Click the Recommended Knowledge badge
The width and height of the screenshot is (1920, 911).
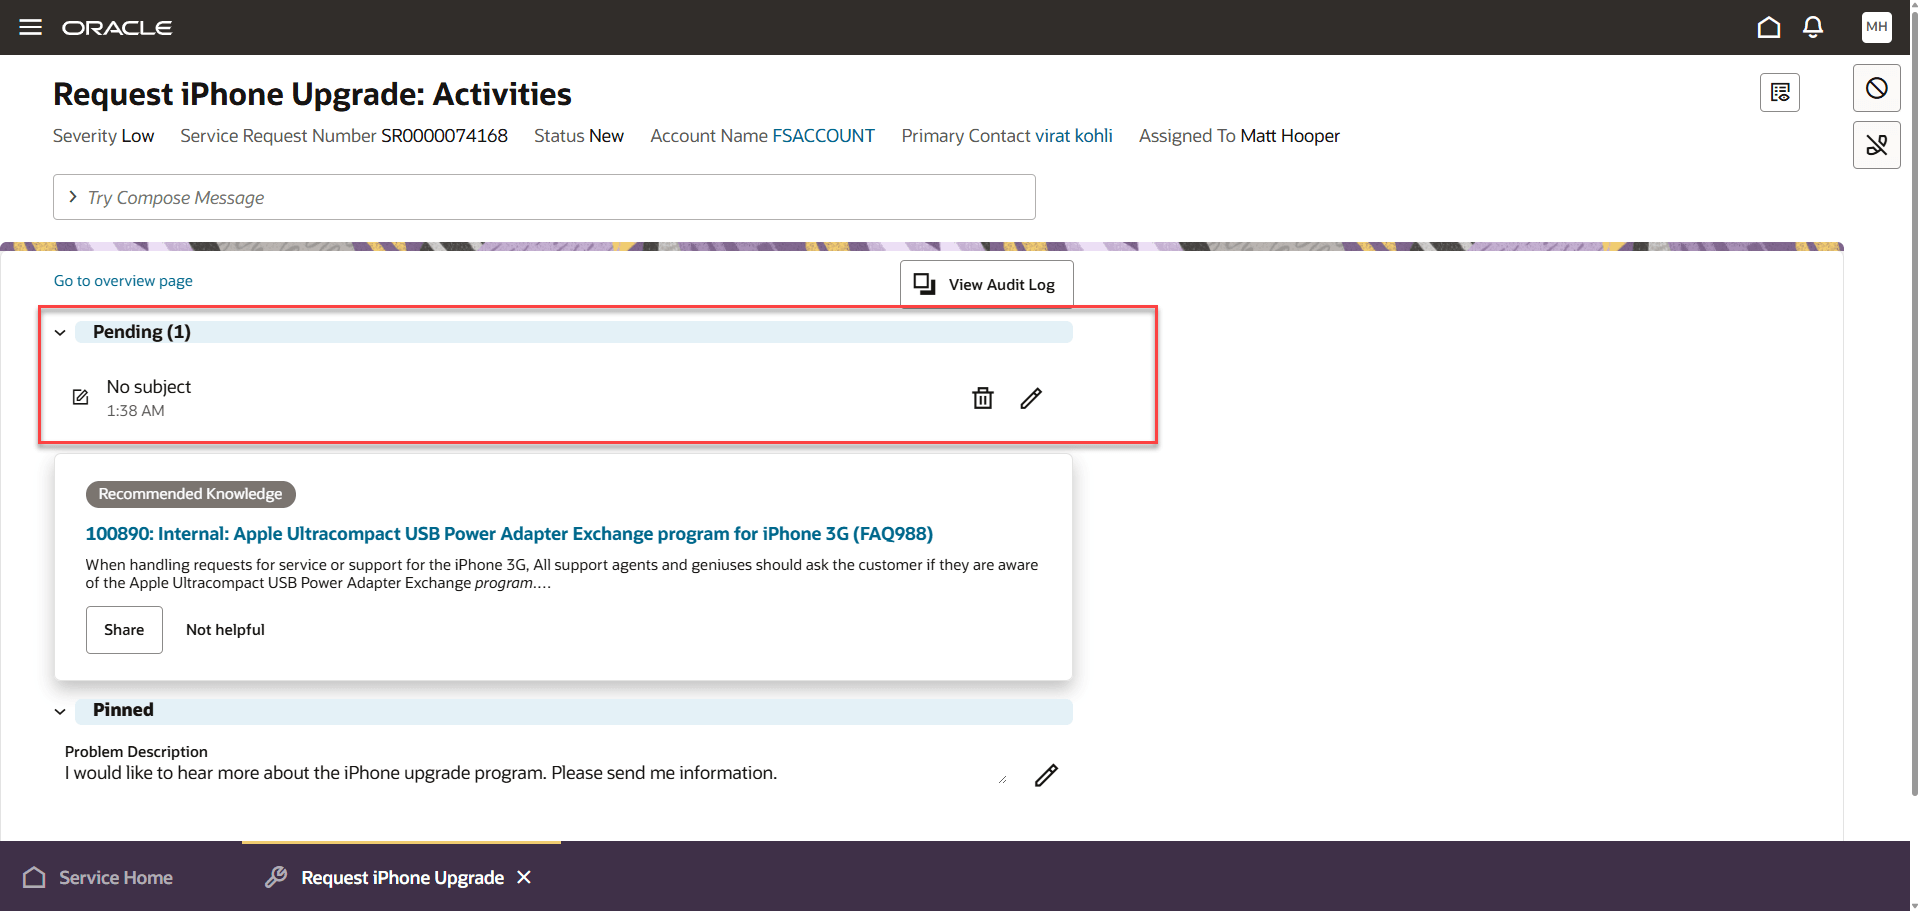tap(190, 494)
